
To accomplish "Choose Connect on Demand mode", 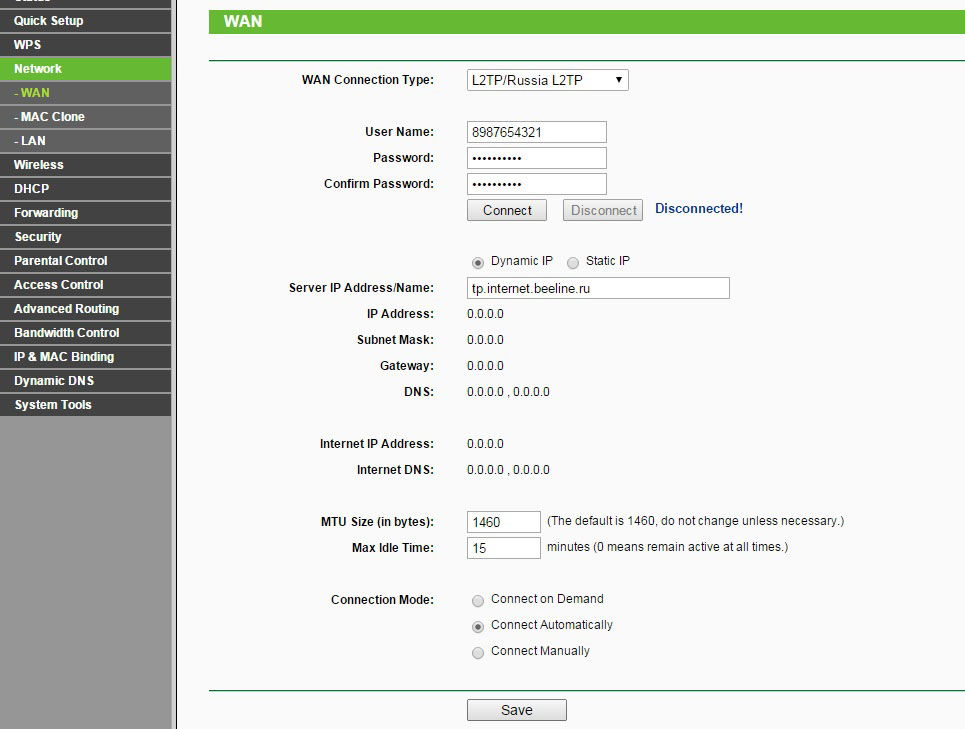I will (x=478, y=600).
